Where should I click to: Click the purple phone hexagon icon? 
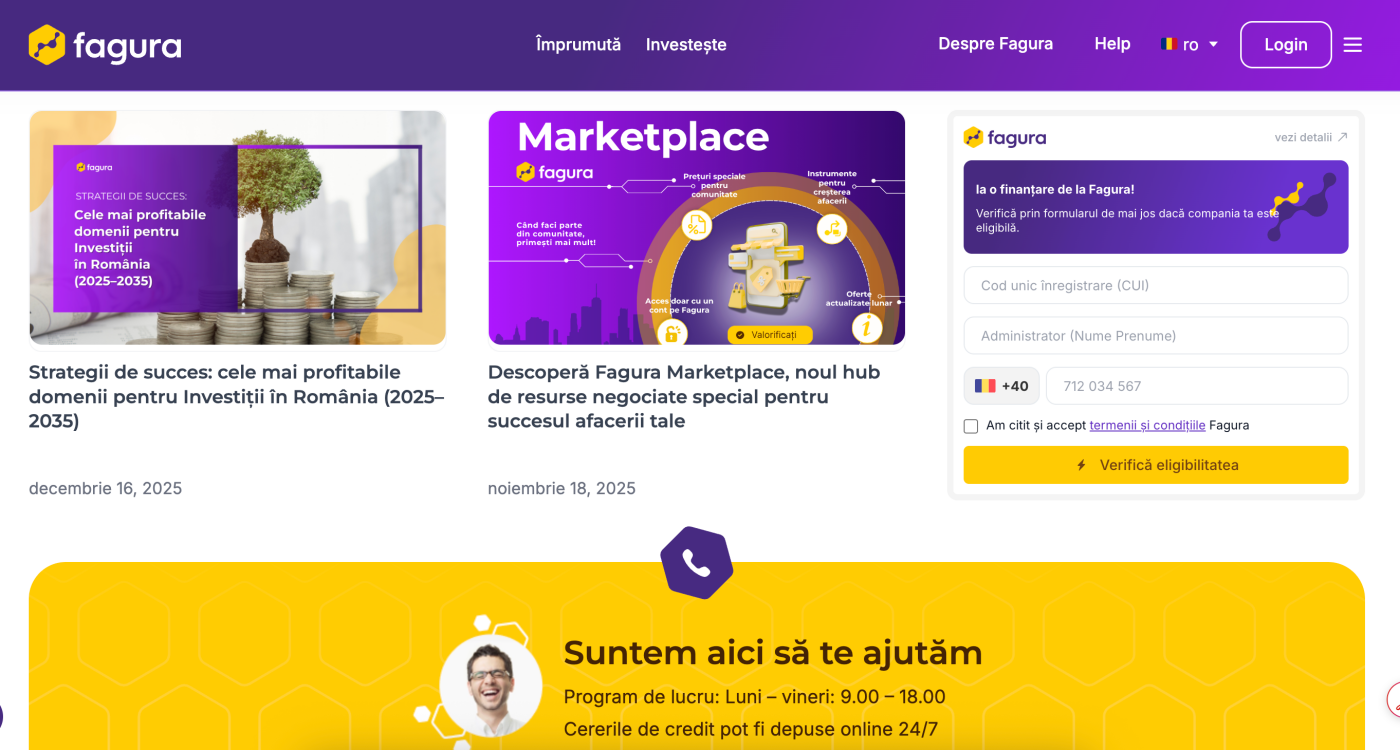(697, 563)
